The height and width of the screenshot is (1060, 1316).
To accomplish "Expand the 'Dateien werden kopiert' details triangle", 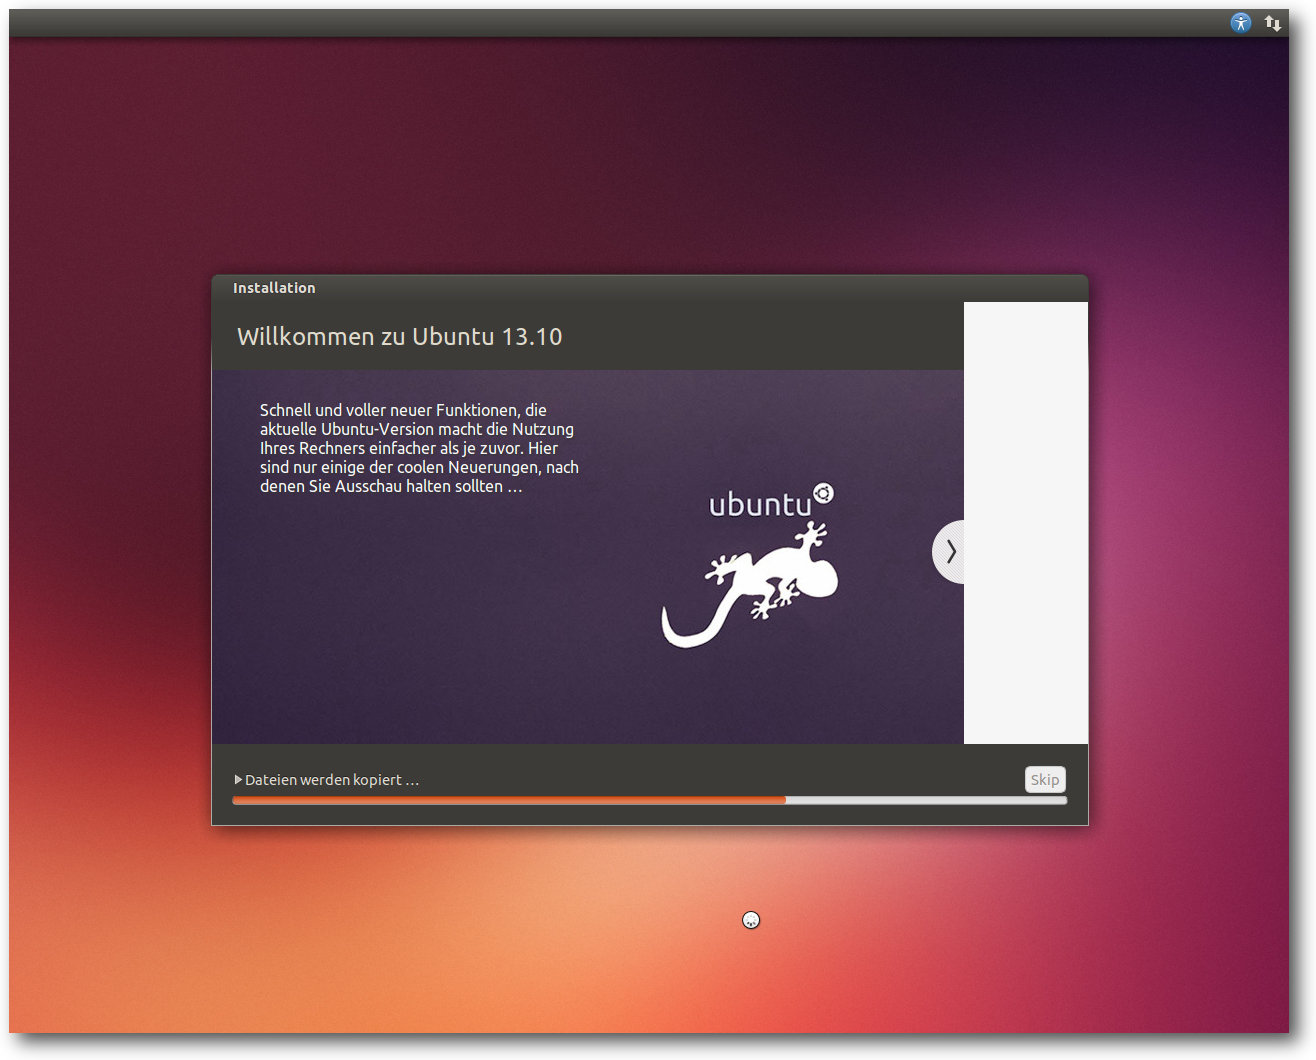I will pos(238,780).
